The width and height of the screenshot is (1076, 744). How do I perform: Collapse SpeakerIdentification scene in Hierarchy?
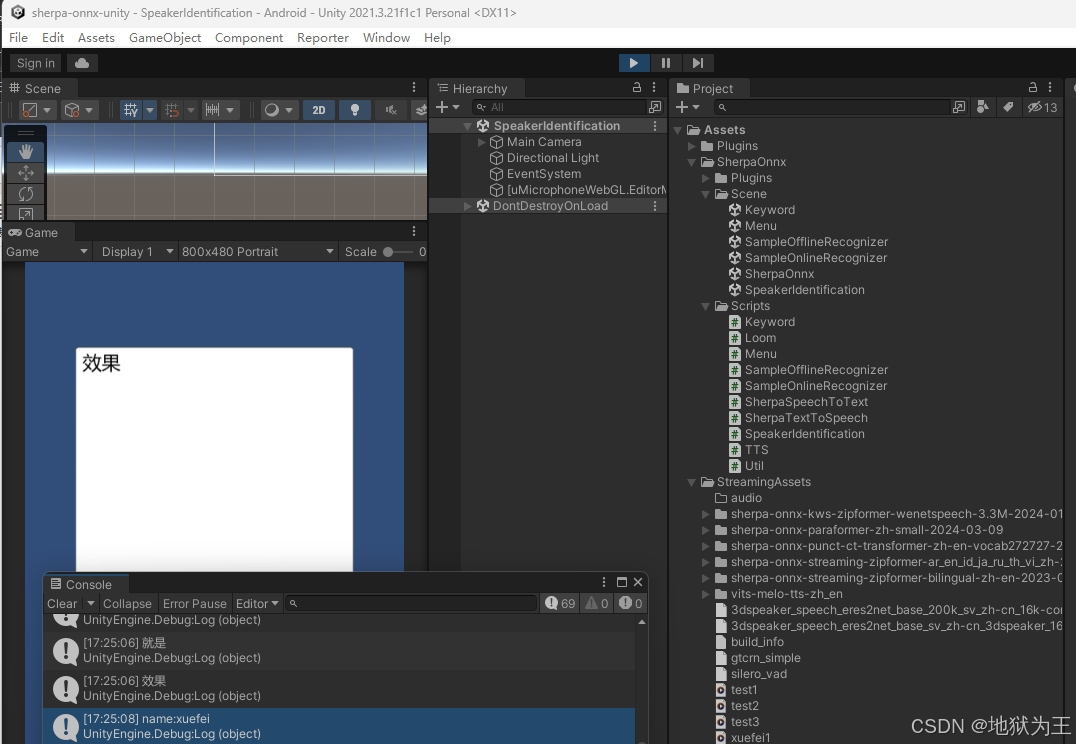pos(467,126)
